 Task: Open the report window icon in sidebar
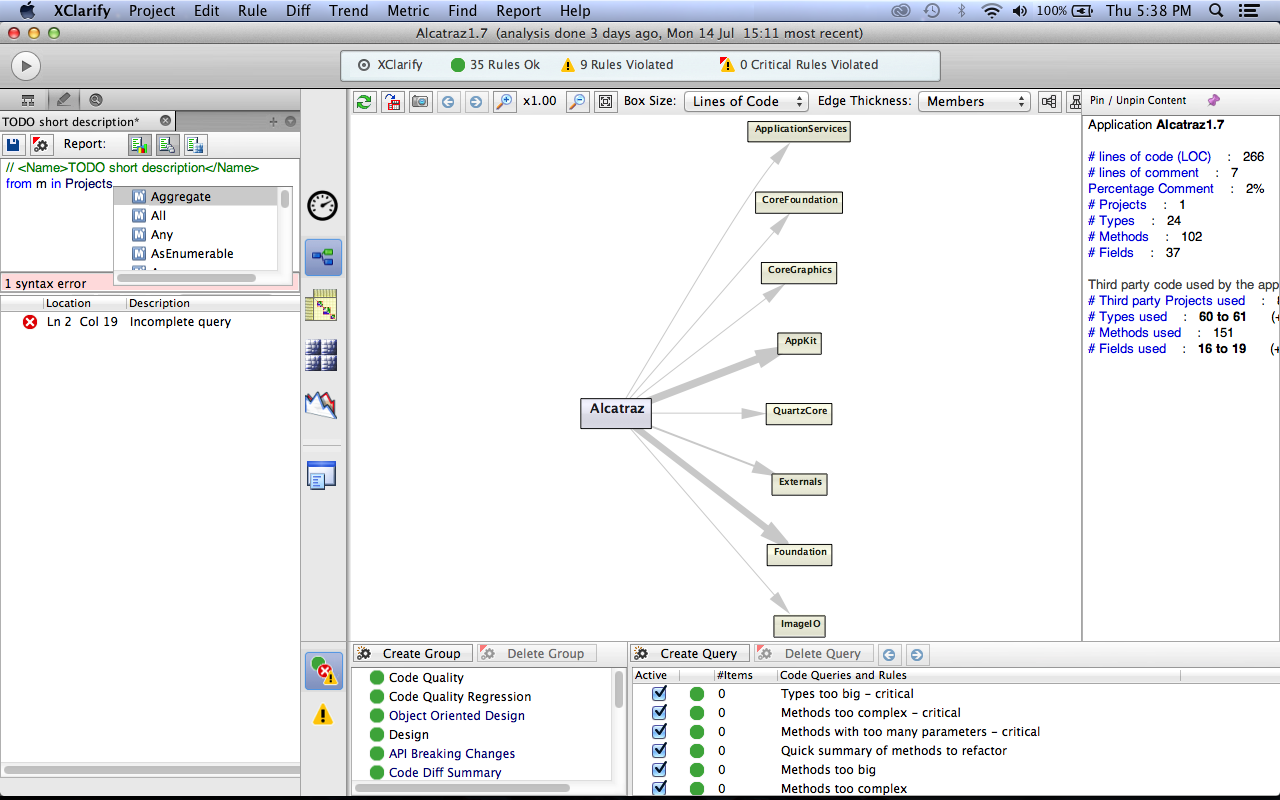pos(321,475)
